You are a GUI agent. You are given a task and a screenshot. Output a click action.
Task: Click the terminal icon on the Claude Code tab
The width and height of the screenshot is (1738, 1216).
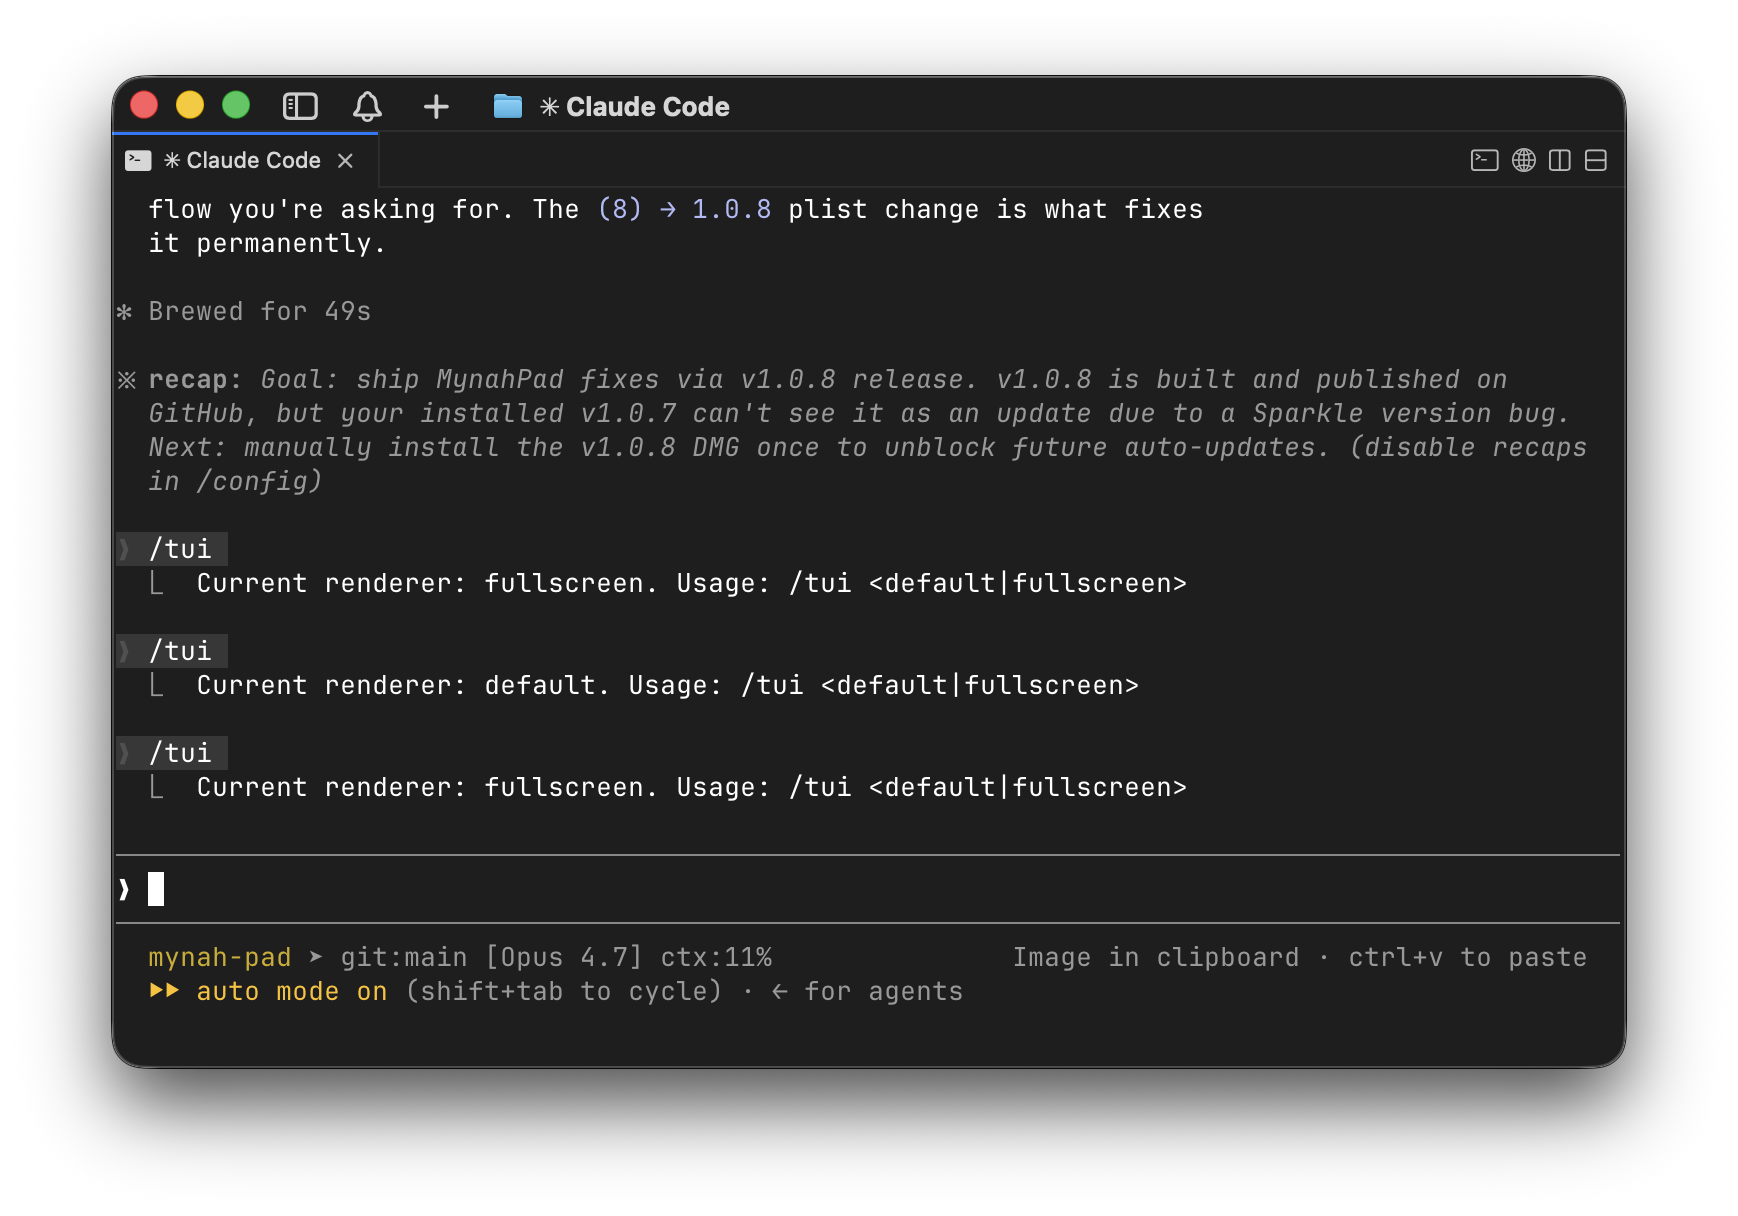click(138, 160)
